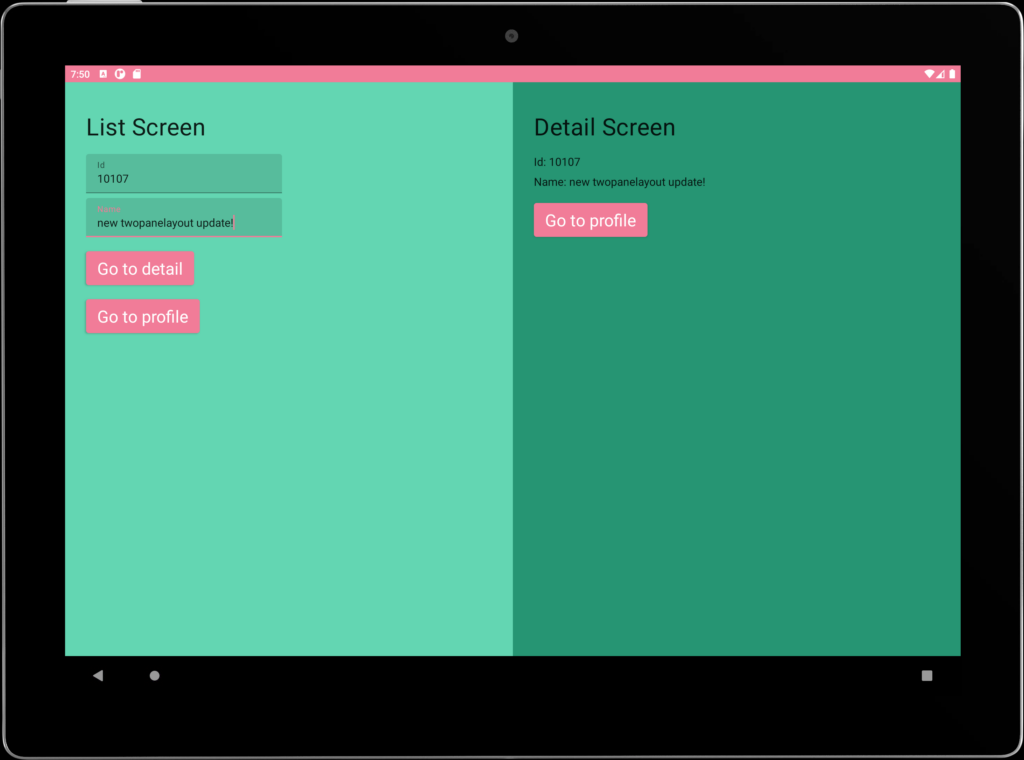Select the List Screen heading

coord(146,128)
